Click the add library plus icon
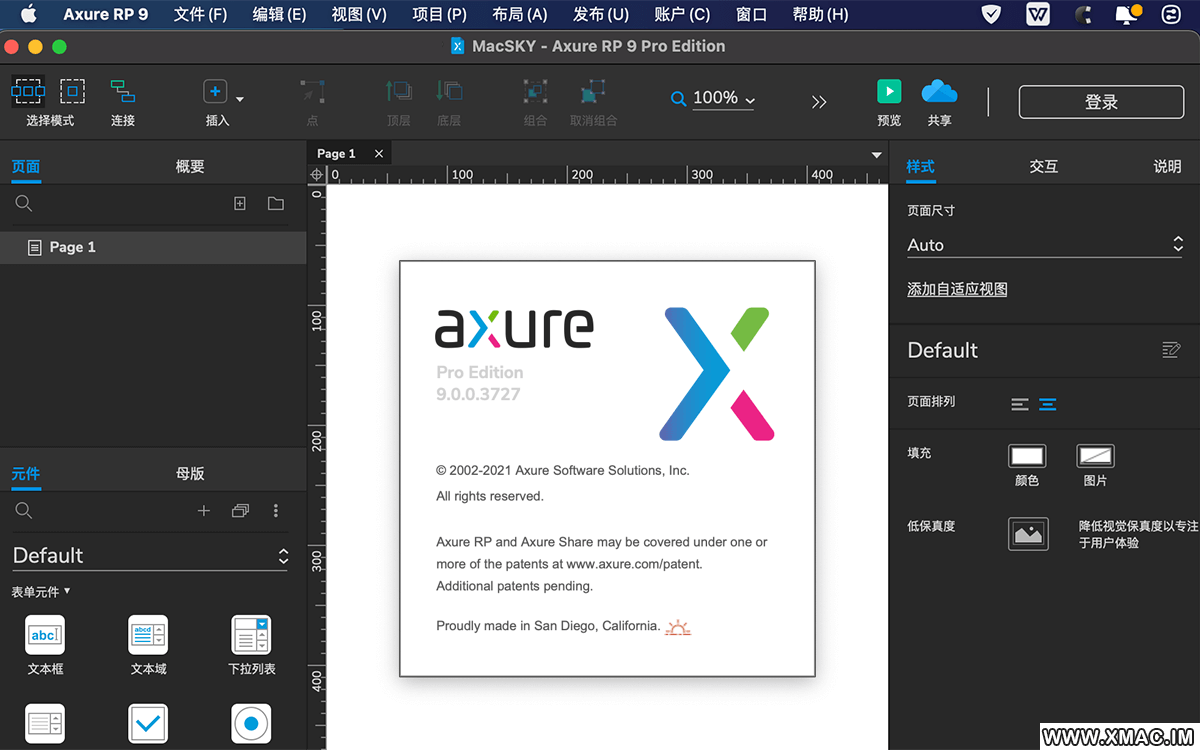The height and width of the screenshot is (750, 1200). (204, 510)
